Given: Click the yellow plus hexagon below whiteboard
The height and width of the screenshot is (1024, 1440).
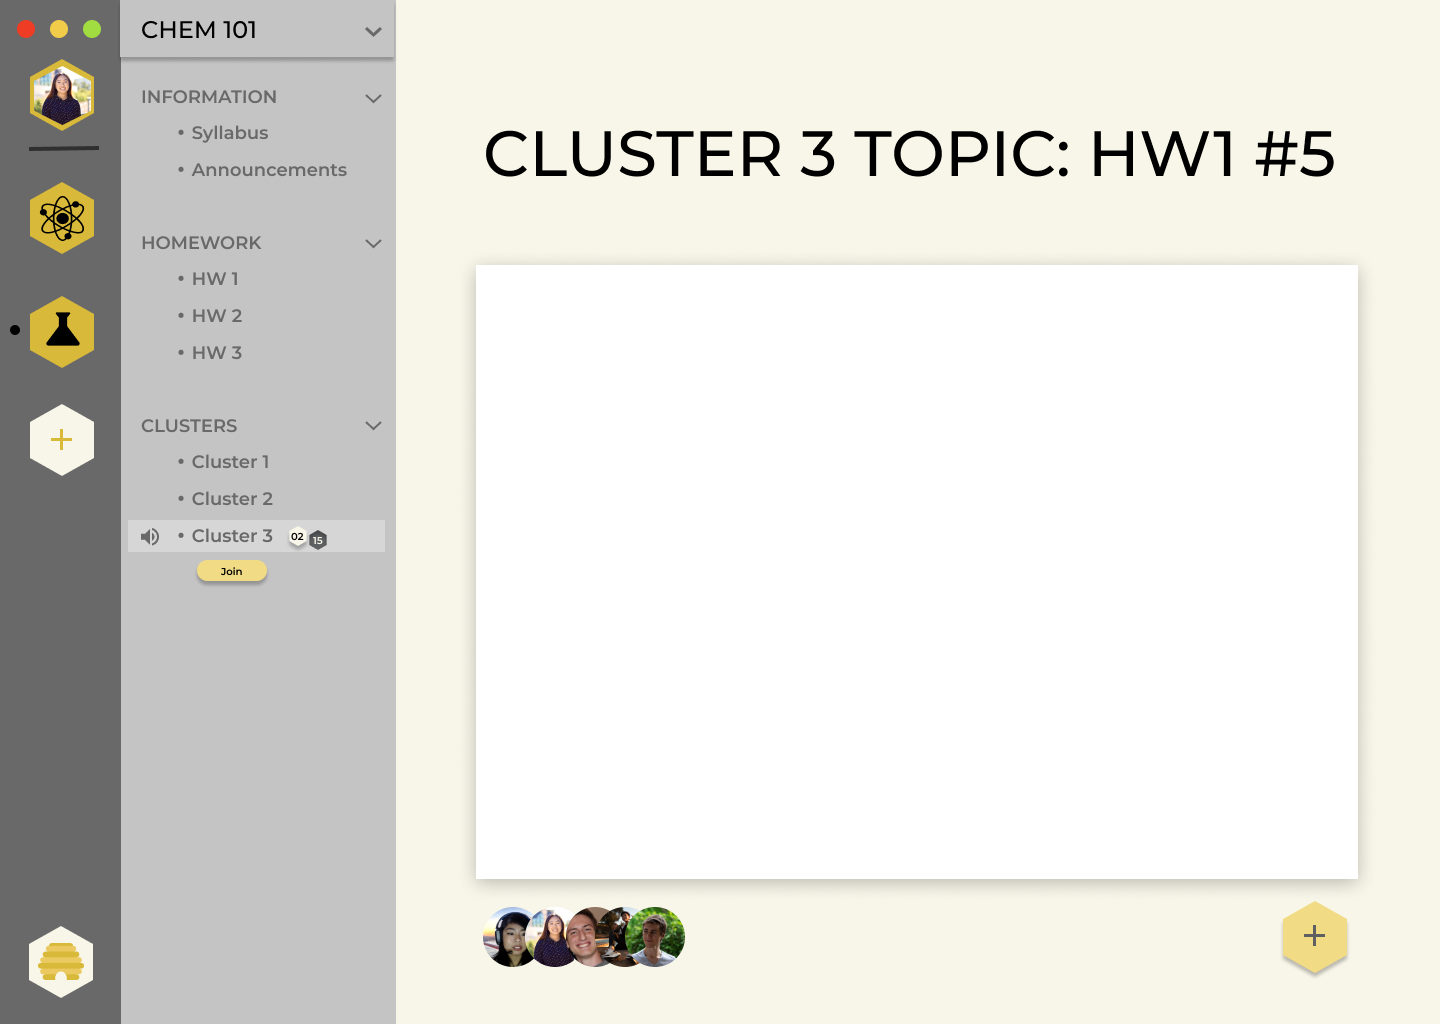Looking at the screenshot, I should pos(1315,936).
